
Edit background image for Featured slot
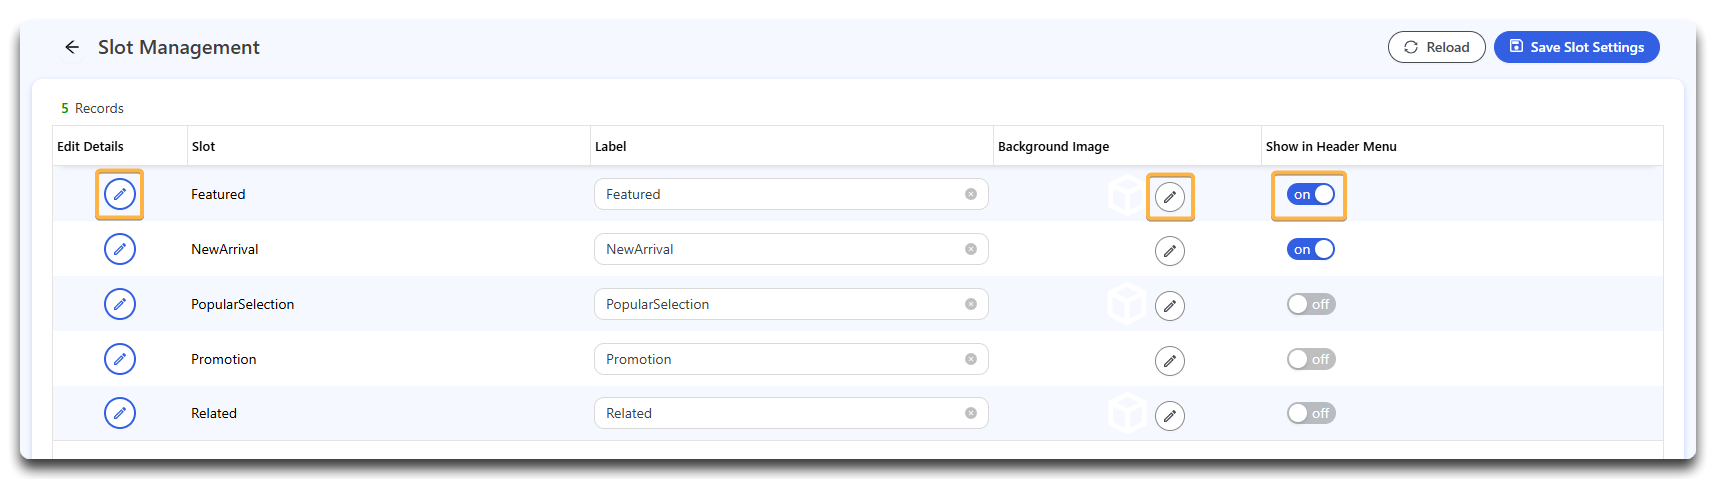pos(1170,197)
